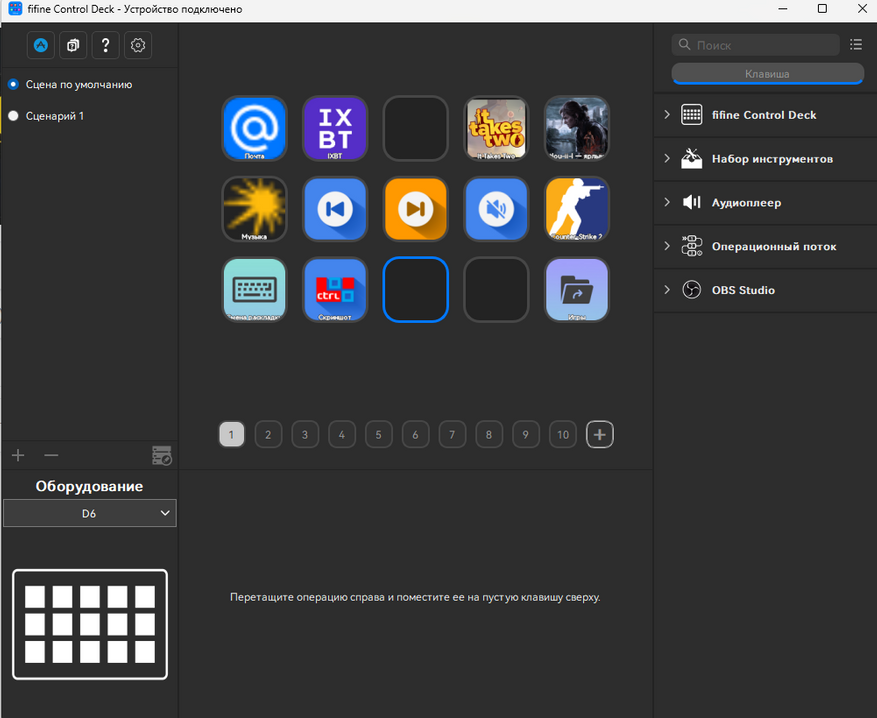Viewport: 877px width, 718px height.
Task: Select the mute sound key
Action: (x=496, y=209)
